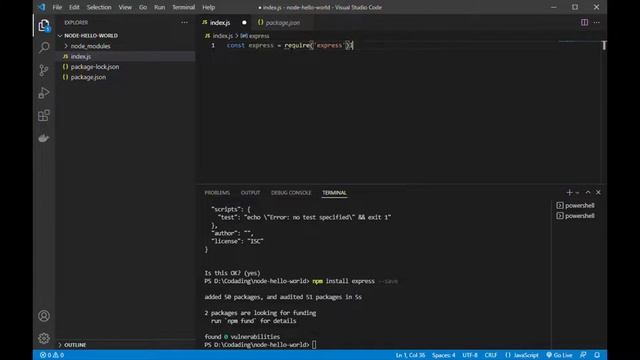
Task: Click line 1 of the code editor
Action: [289, 45]
